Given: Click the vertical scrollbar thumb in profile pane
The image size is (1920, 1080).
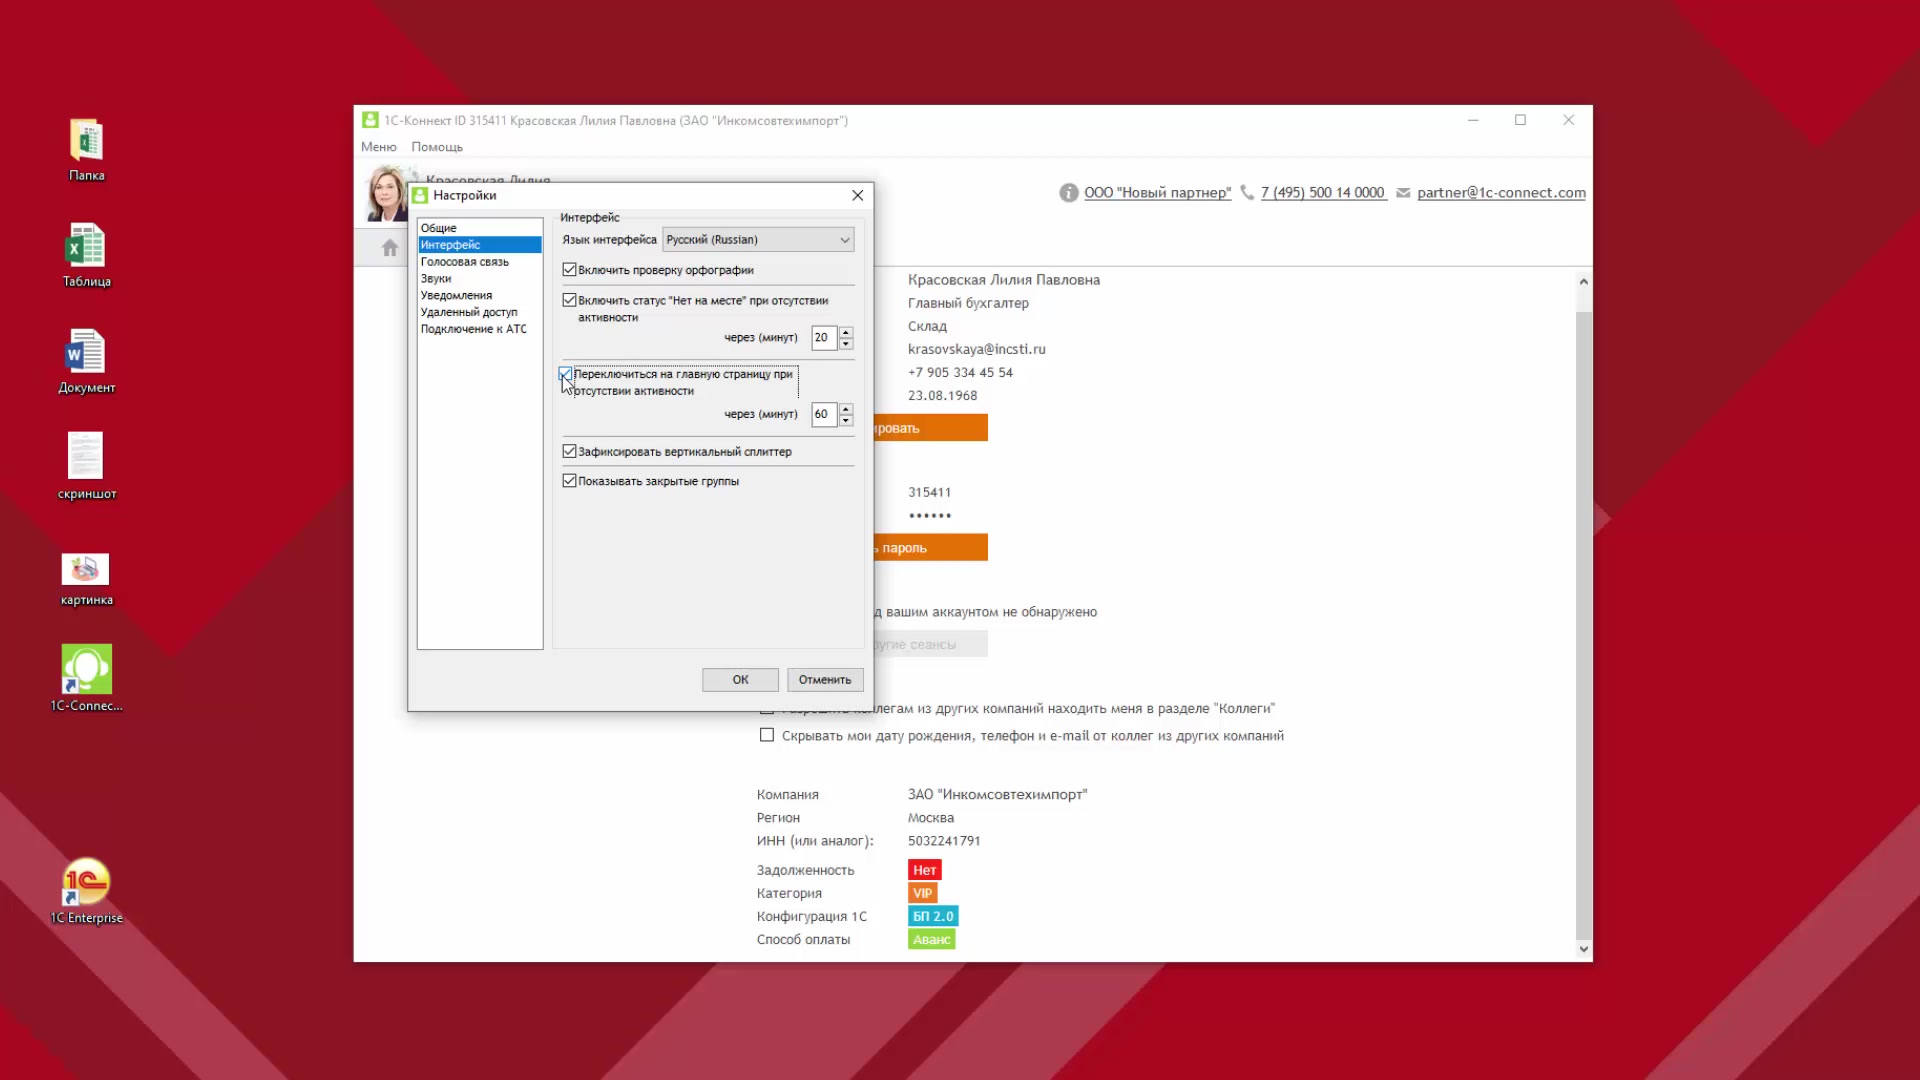Looking at the screenshot, I should coord(1583,625).
